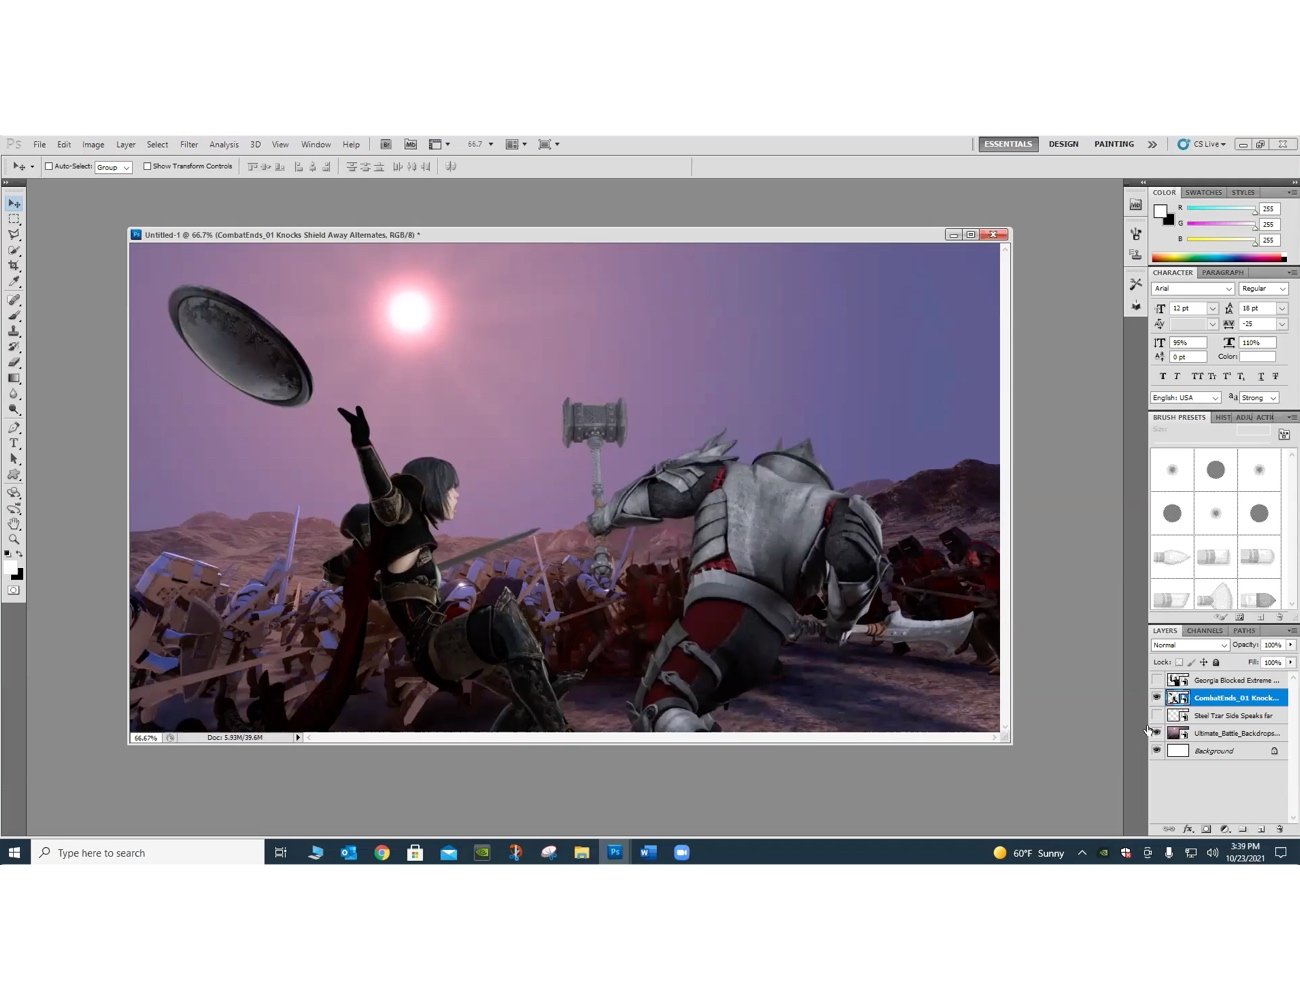Open the CS Live button
Viewport: 1300px width, 1000px height.
tap(1202, 144)
